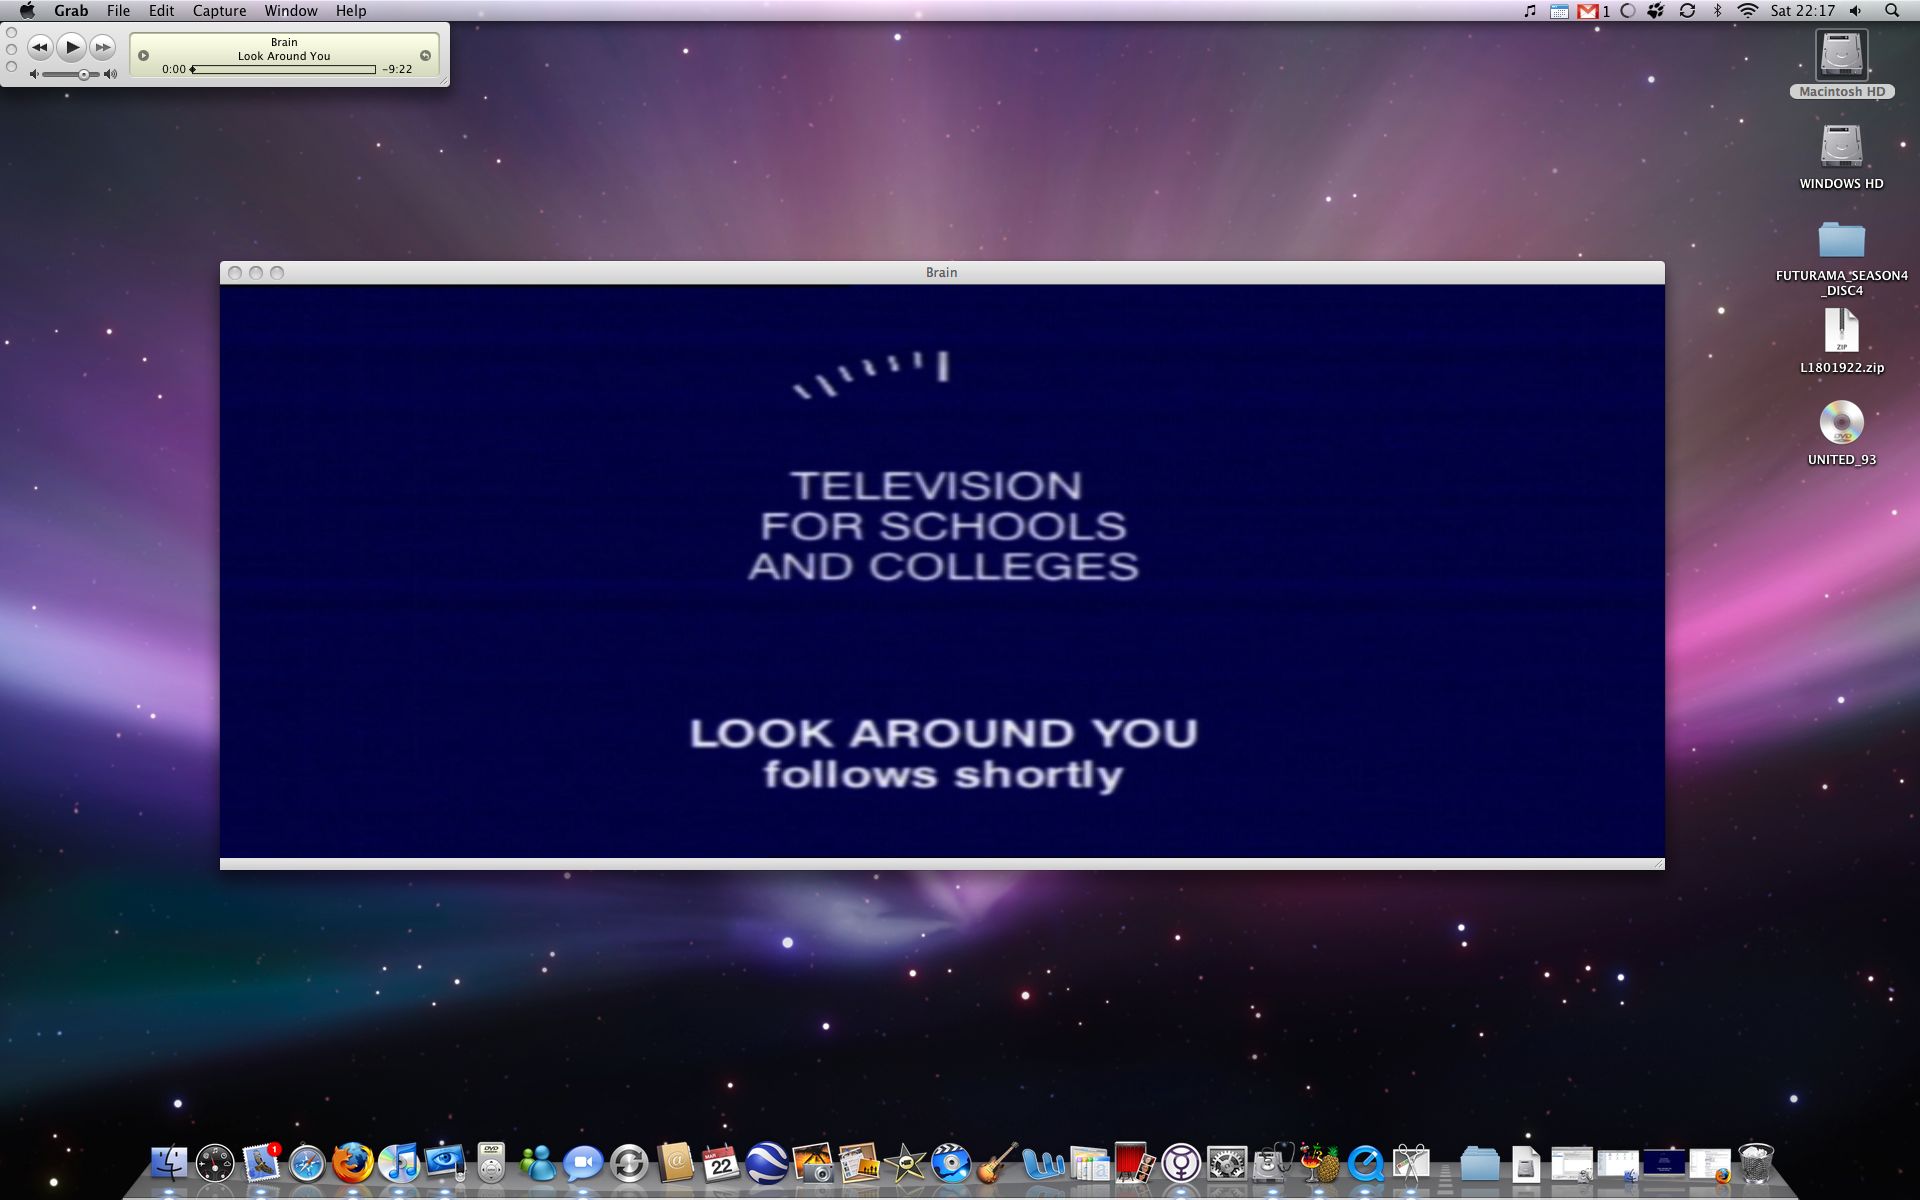Launch Safari from the Dock
The width and height of the screenshot is (1920, 1200).
[307, 1164]
